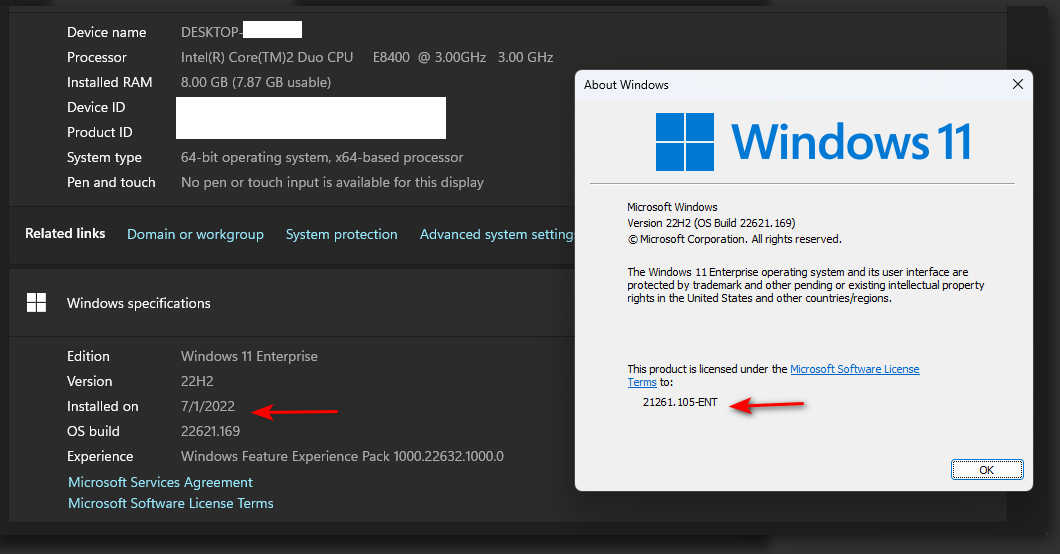Screen dimensions: 1060x554
Task: Select the No pen or touch input text
Action: pyautogui.click(x=332, y=182)
